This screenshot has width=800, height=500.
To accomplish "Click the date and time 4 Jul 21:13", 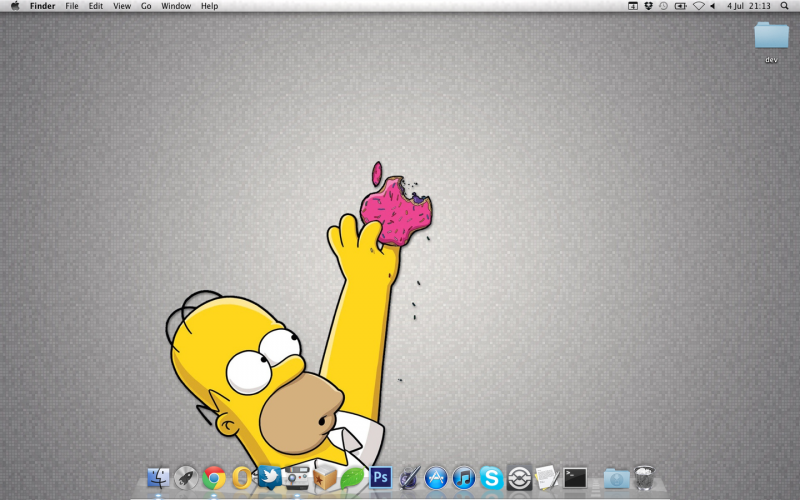I will point(748,6).
